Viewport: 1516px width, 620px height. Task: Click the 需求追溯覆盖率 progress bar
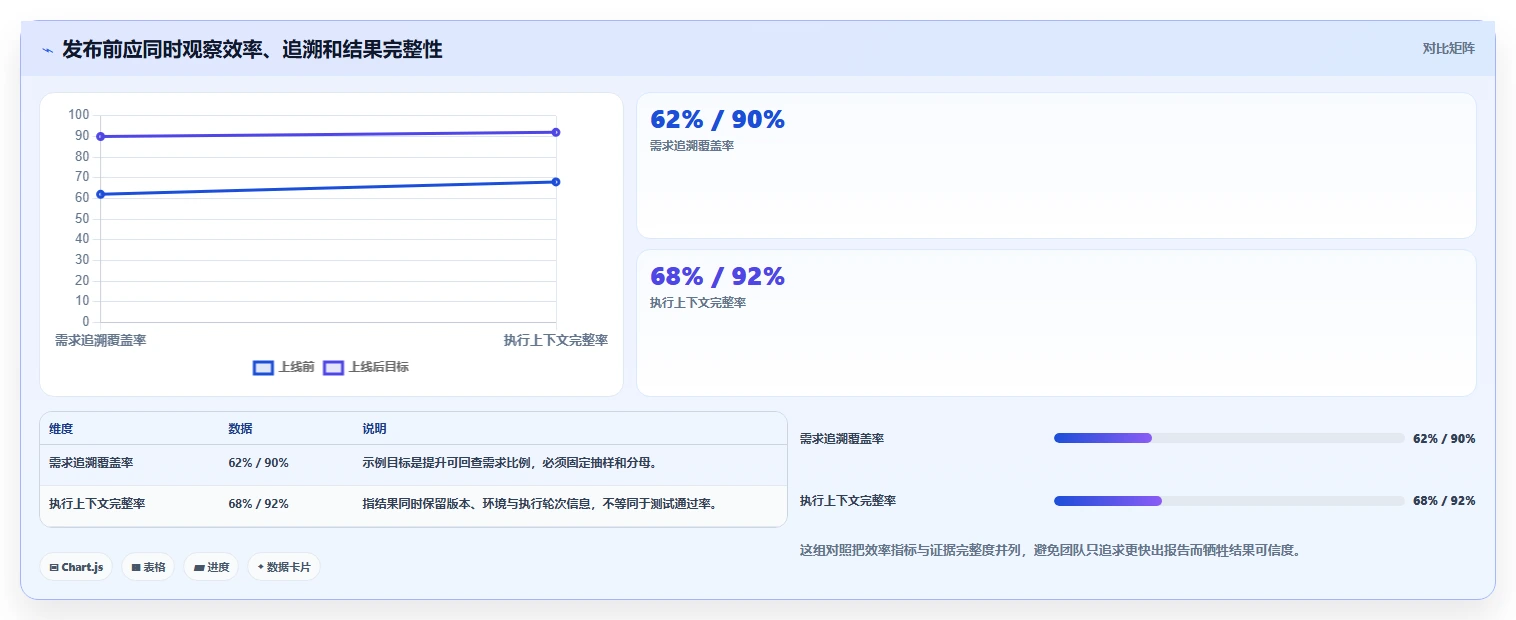pyautogui.click(x=1229, y=438)
